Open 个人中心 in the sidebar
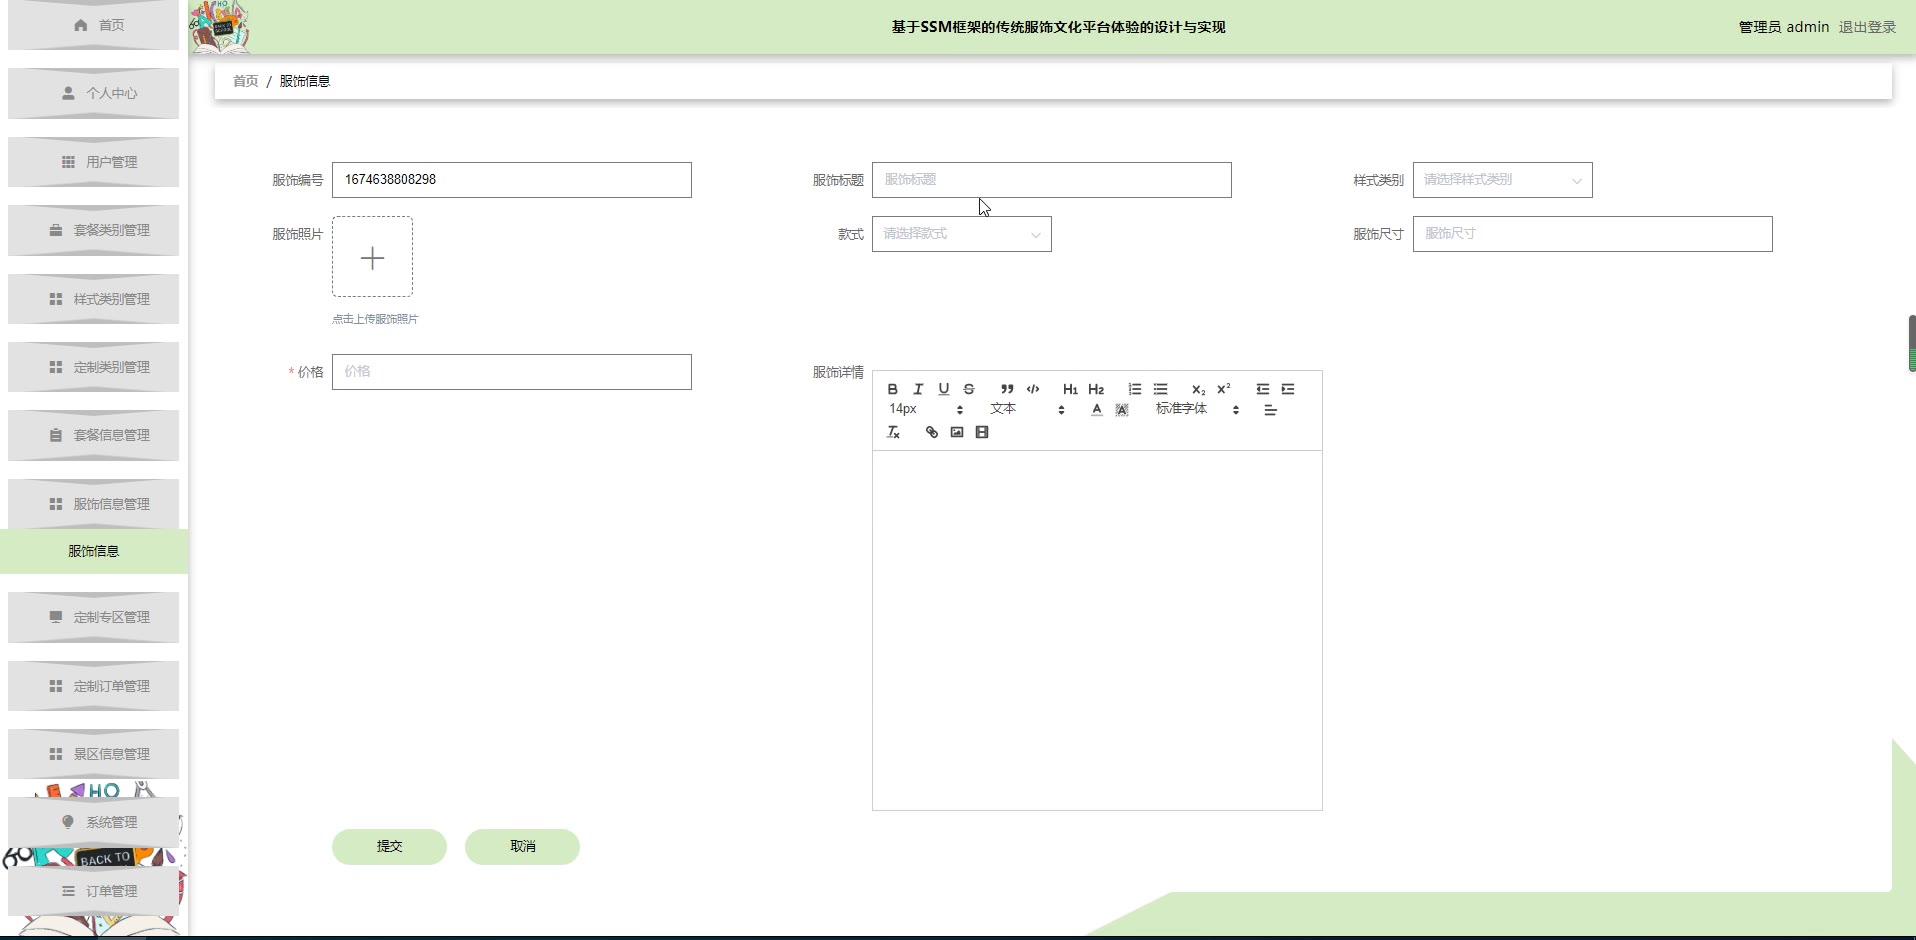 [94, 93]
